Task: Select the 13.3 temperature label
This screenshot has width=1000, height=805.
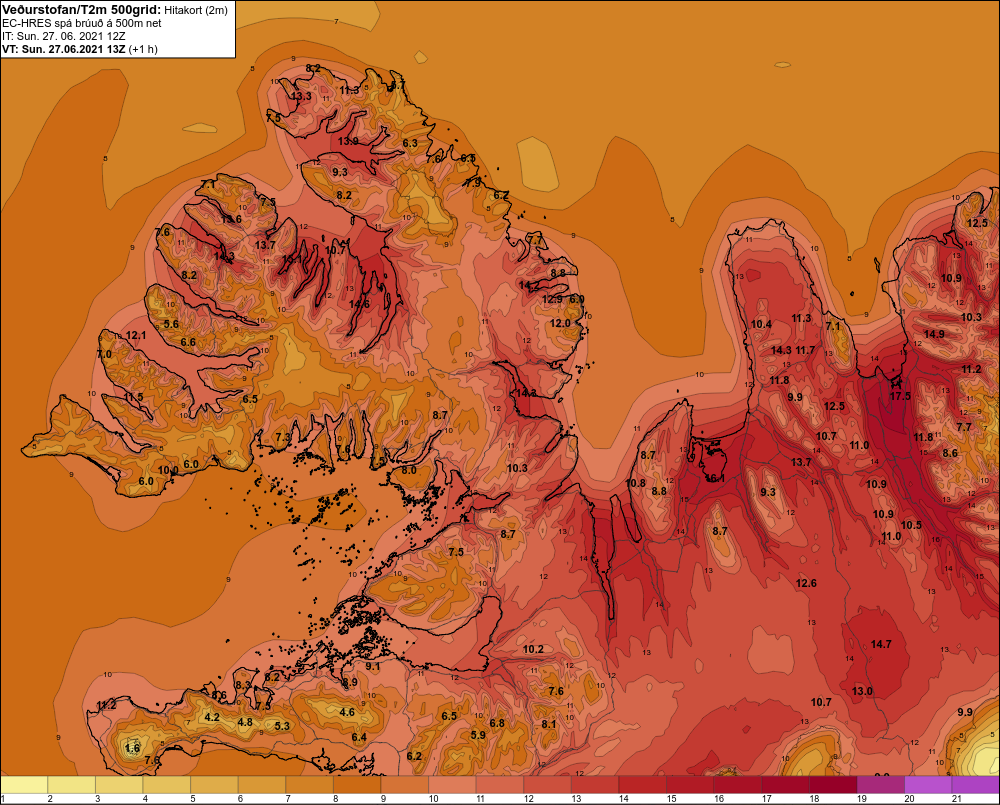Action: pos(301,96)
